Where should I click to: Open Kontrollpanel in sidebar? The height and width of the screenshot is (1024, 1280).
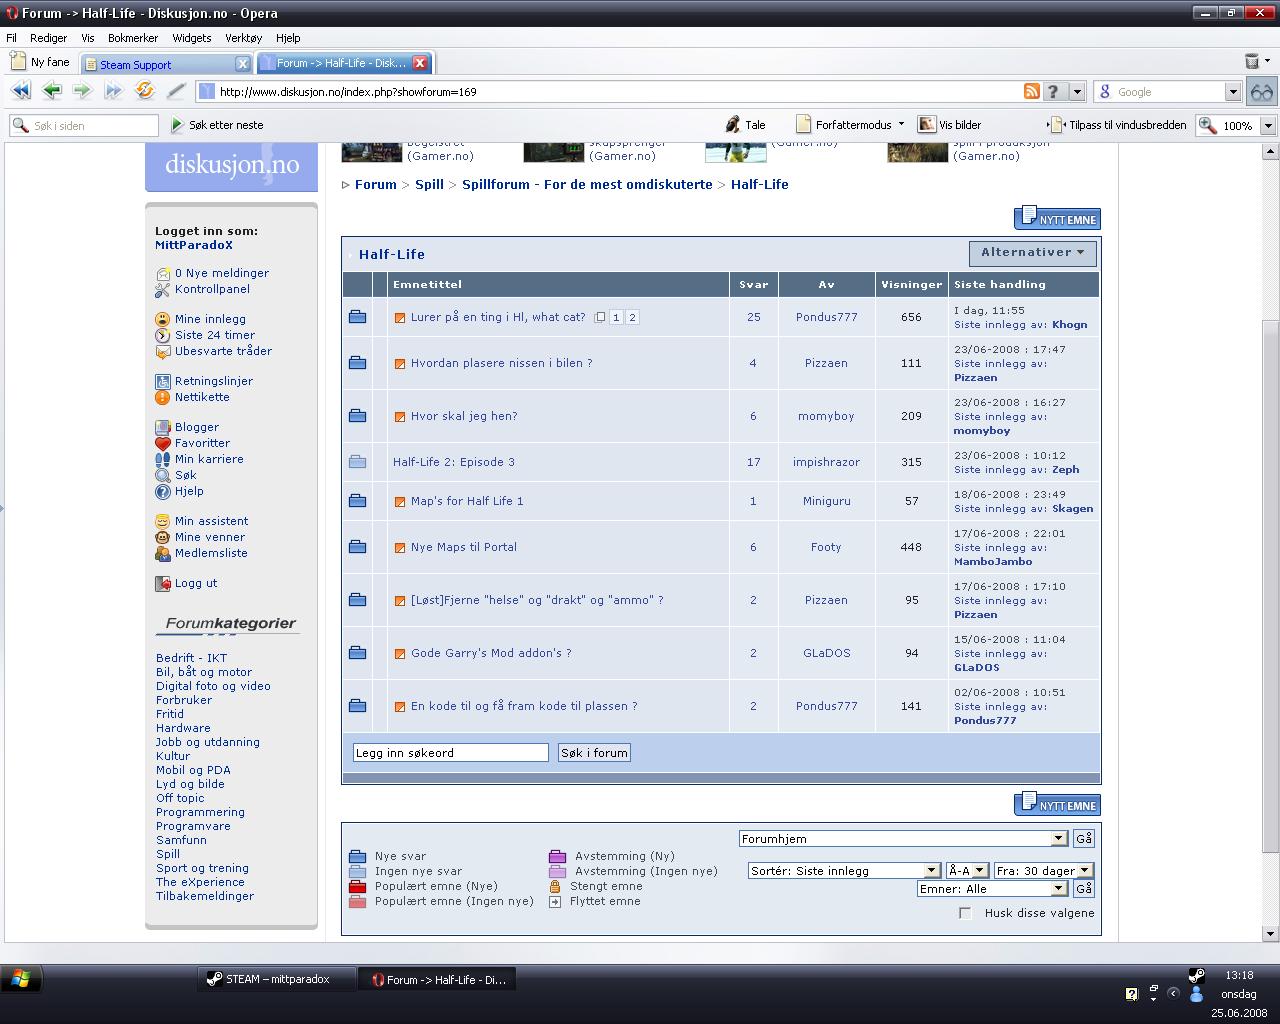click(212, 289)
